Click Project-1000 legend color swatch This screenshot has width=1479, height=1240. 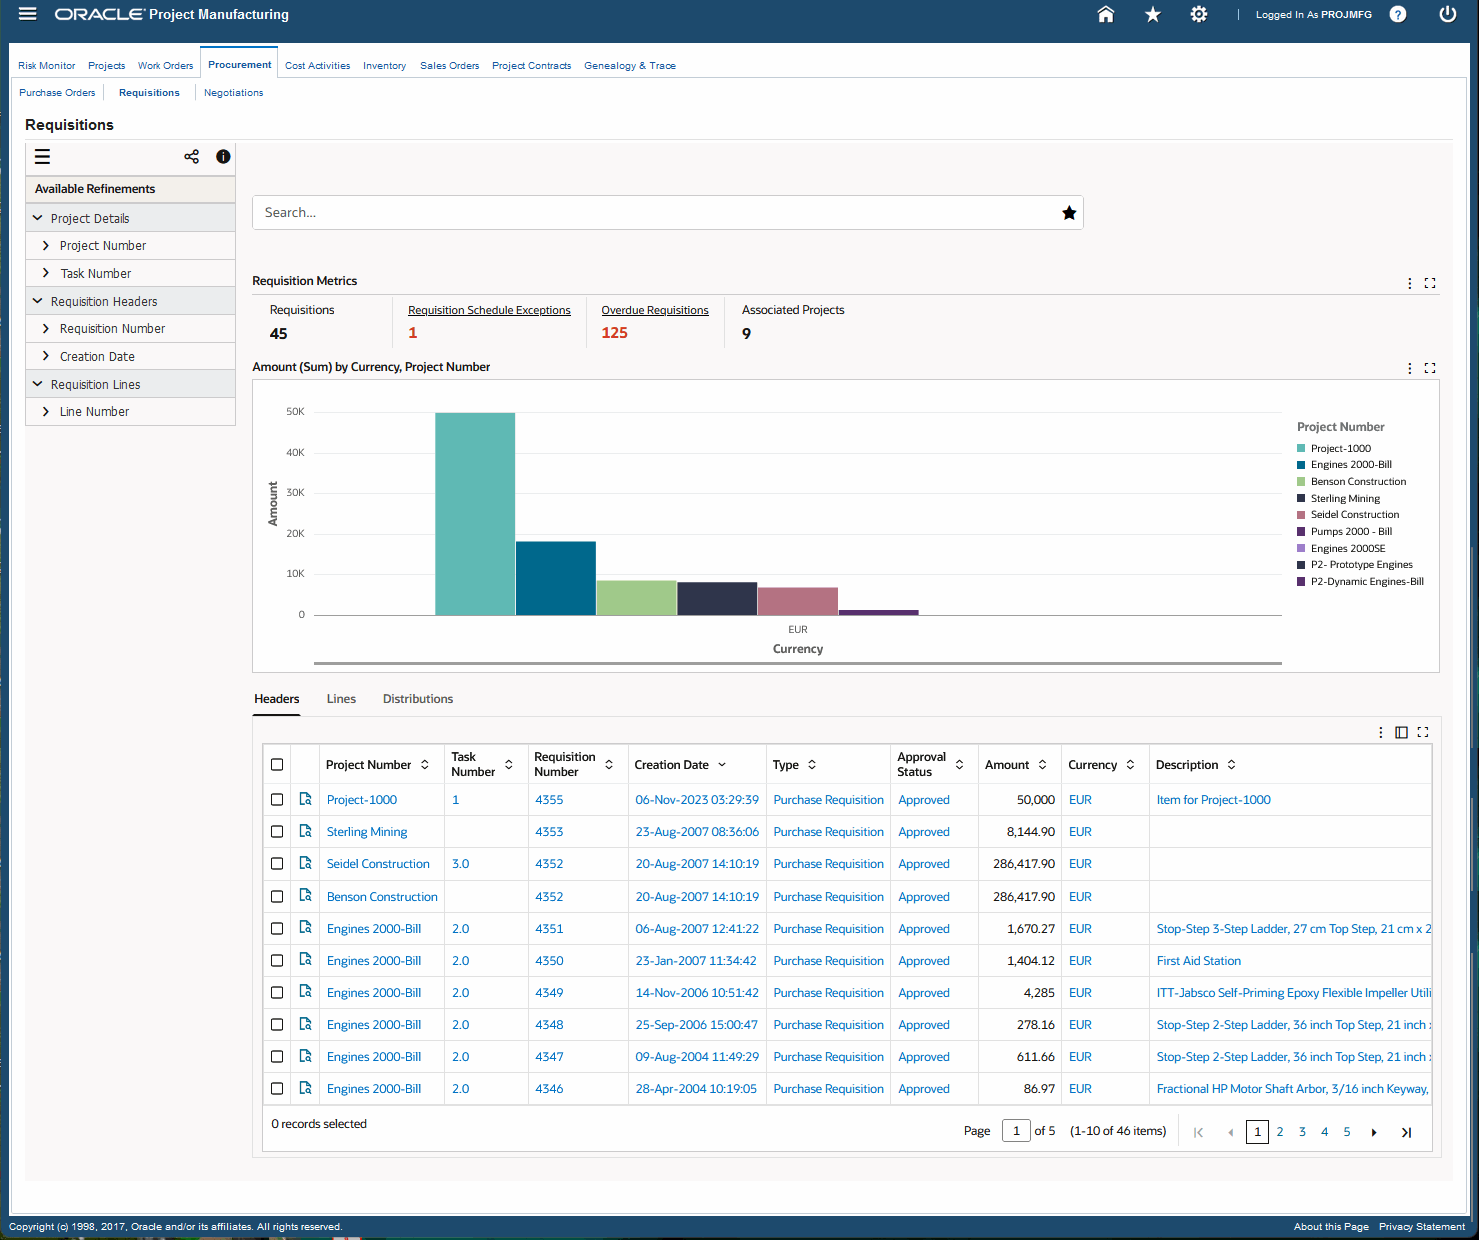coord(1301,449)
